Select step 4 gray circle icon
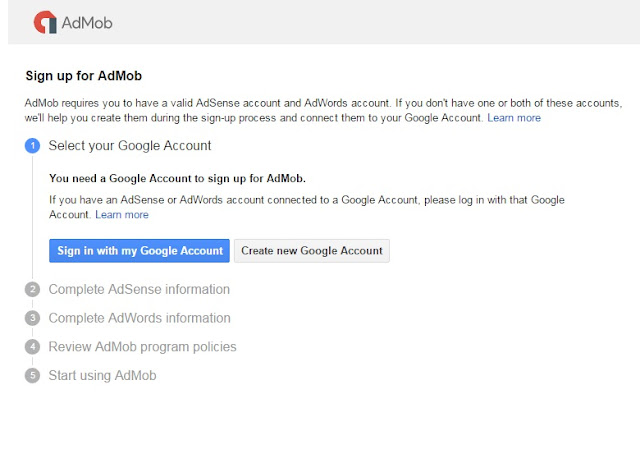This screenshot has width=640, height=472. pos(33,347)
